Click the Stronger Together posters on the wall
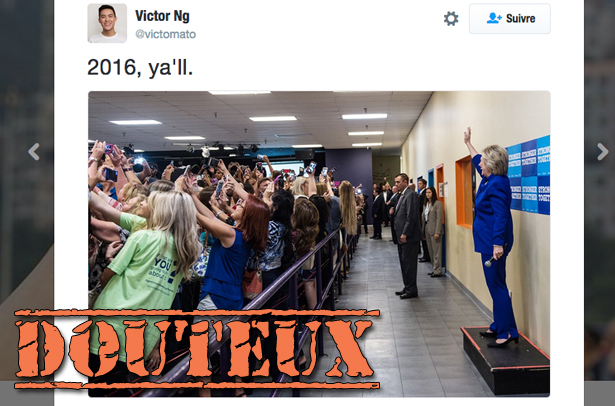Screen dimensions: 615x406 point(529,175)
